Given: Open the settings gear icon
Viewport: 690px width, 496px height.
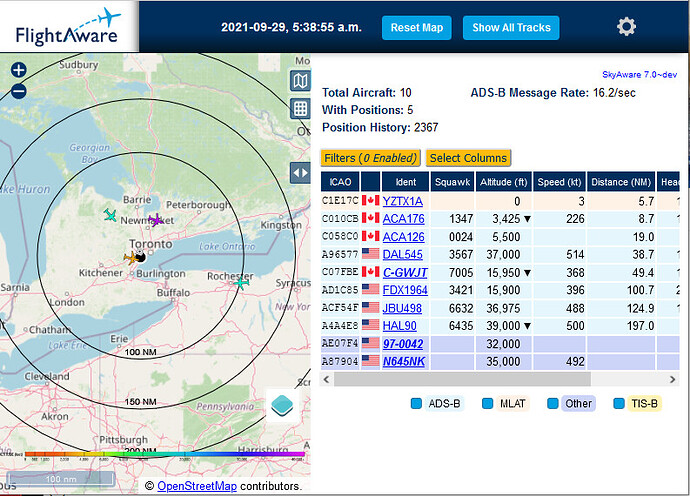Looking at the screenshot, I should pyautogui.click(x=626, y=27).
